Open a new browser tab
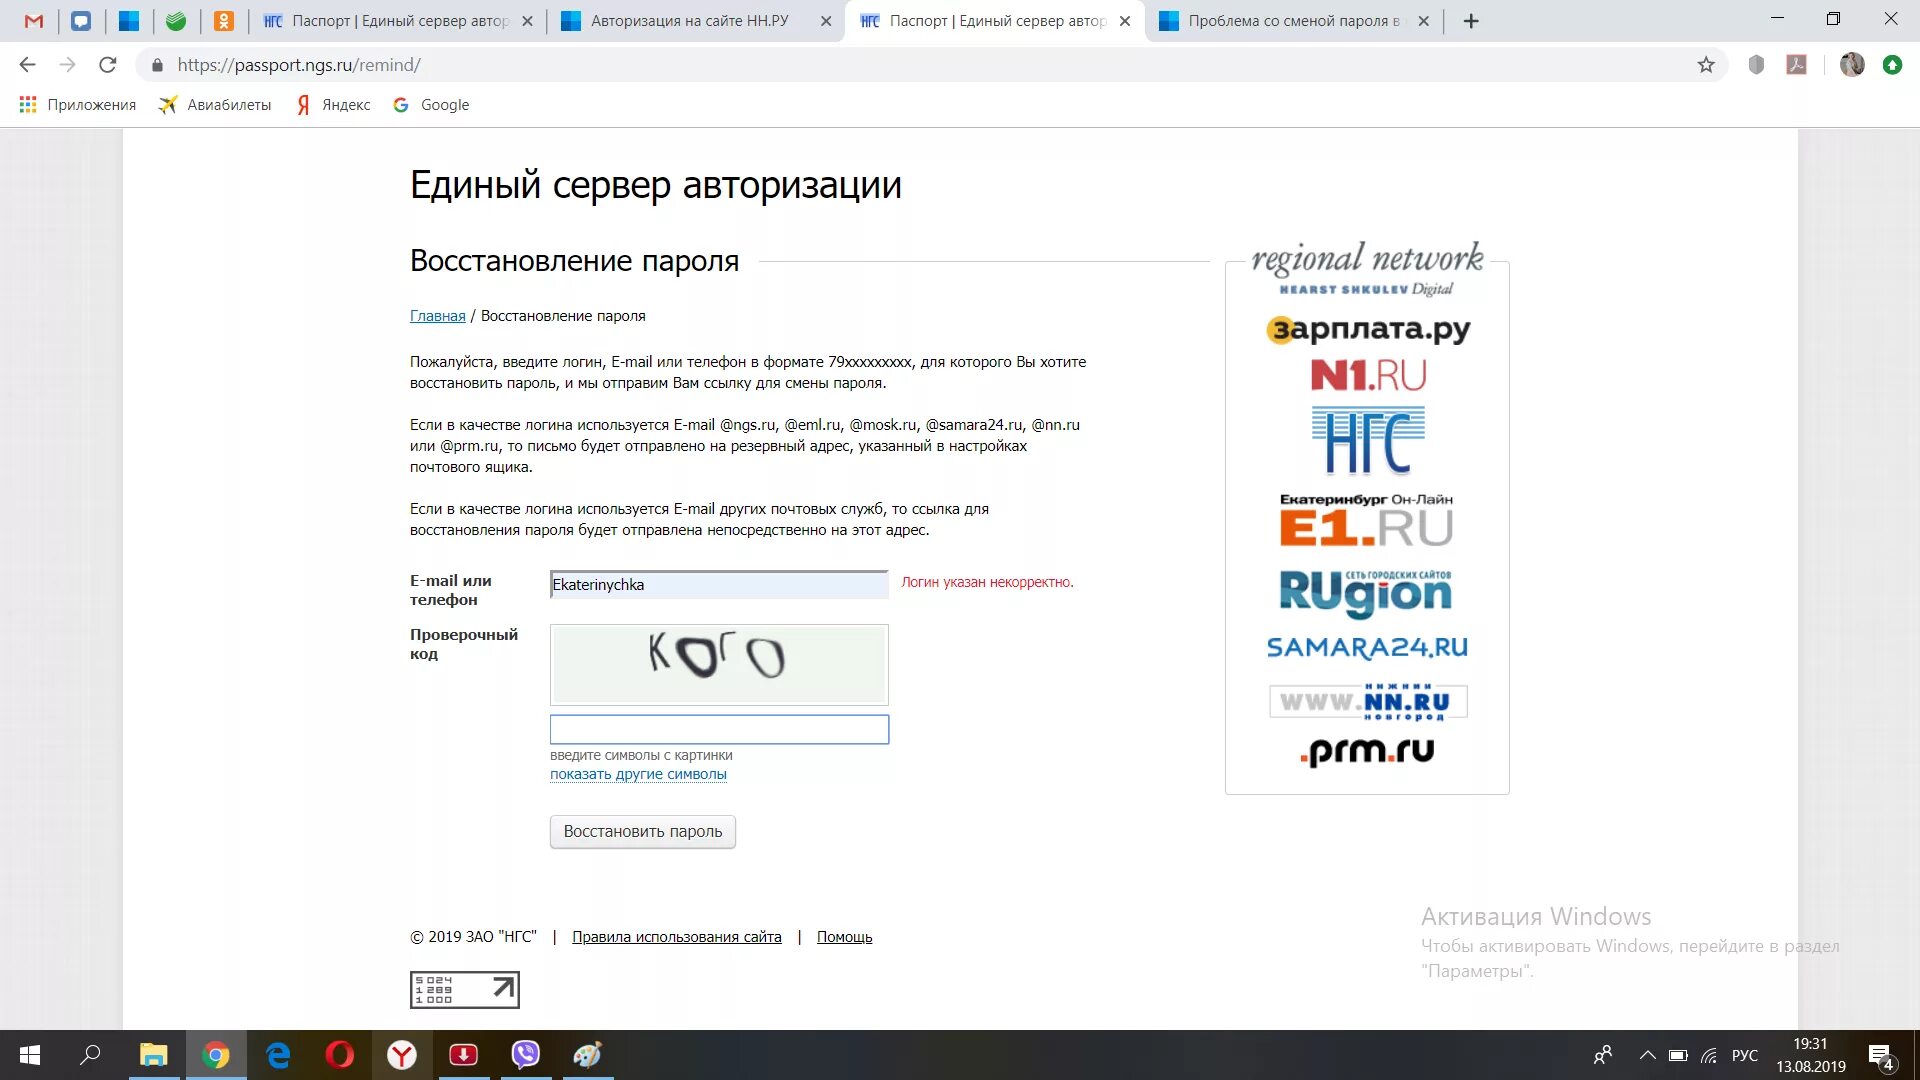The width and height of the screenshot is (1920, 1080). [x=1471, y=21]
